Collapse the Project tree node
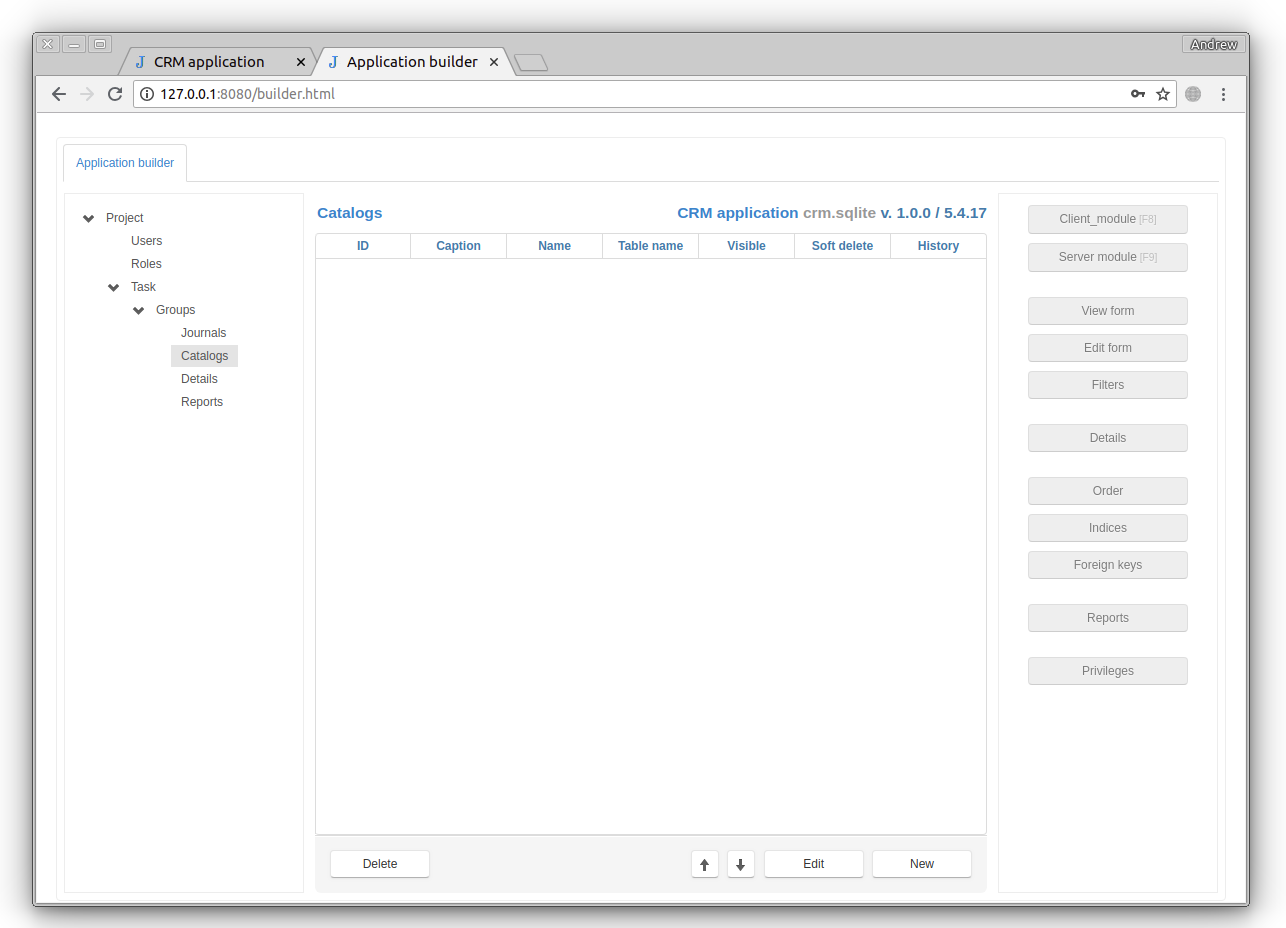The width and height of the screenshot is (1286, 928). pyautogui.click(x=89, y=218)
